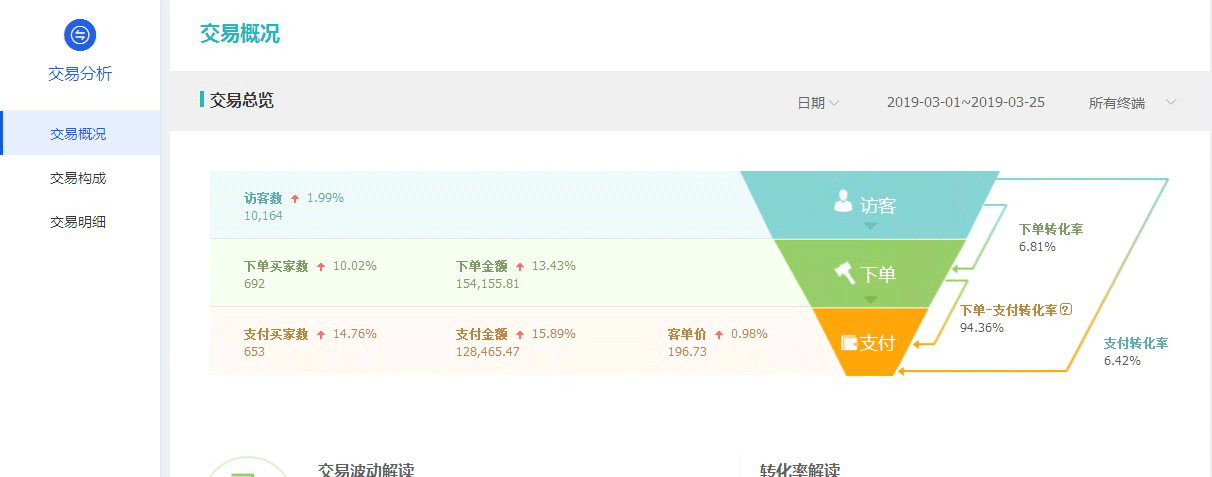Click the red up arrow beside 访客数
1212x477 pixels.
(295, 199)
